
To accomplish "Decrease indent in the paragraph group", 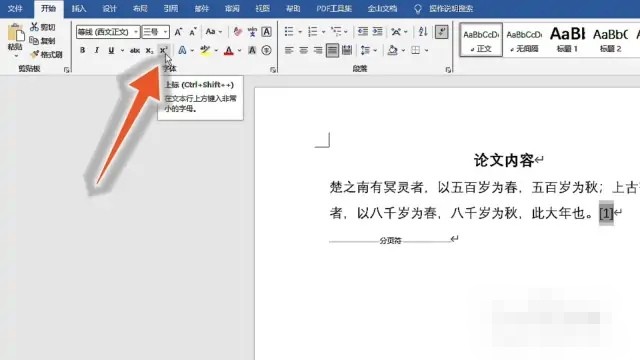I will (x=362, y=31).
